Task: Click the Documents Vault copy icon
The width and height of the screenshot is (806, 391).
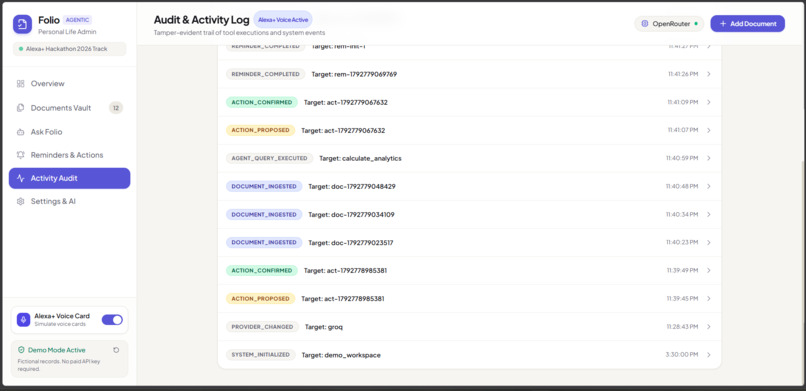Action: pos(21,108)
